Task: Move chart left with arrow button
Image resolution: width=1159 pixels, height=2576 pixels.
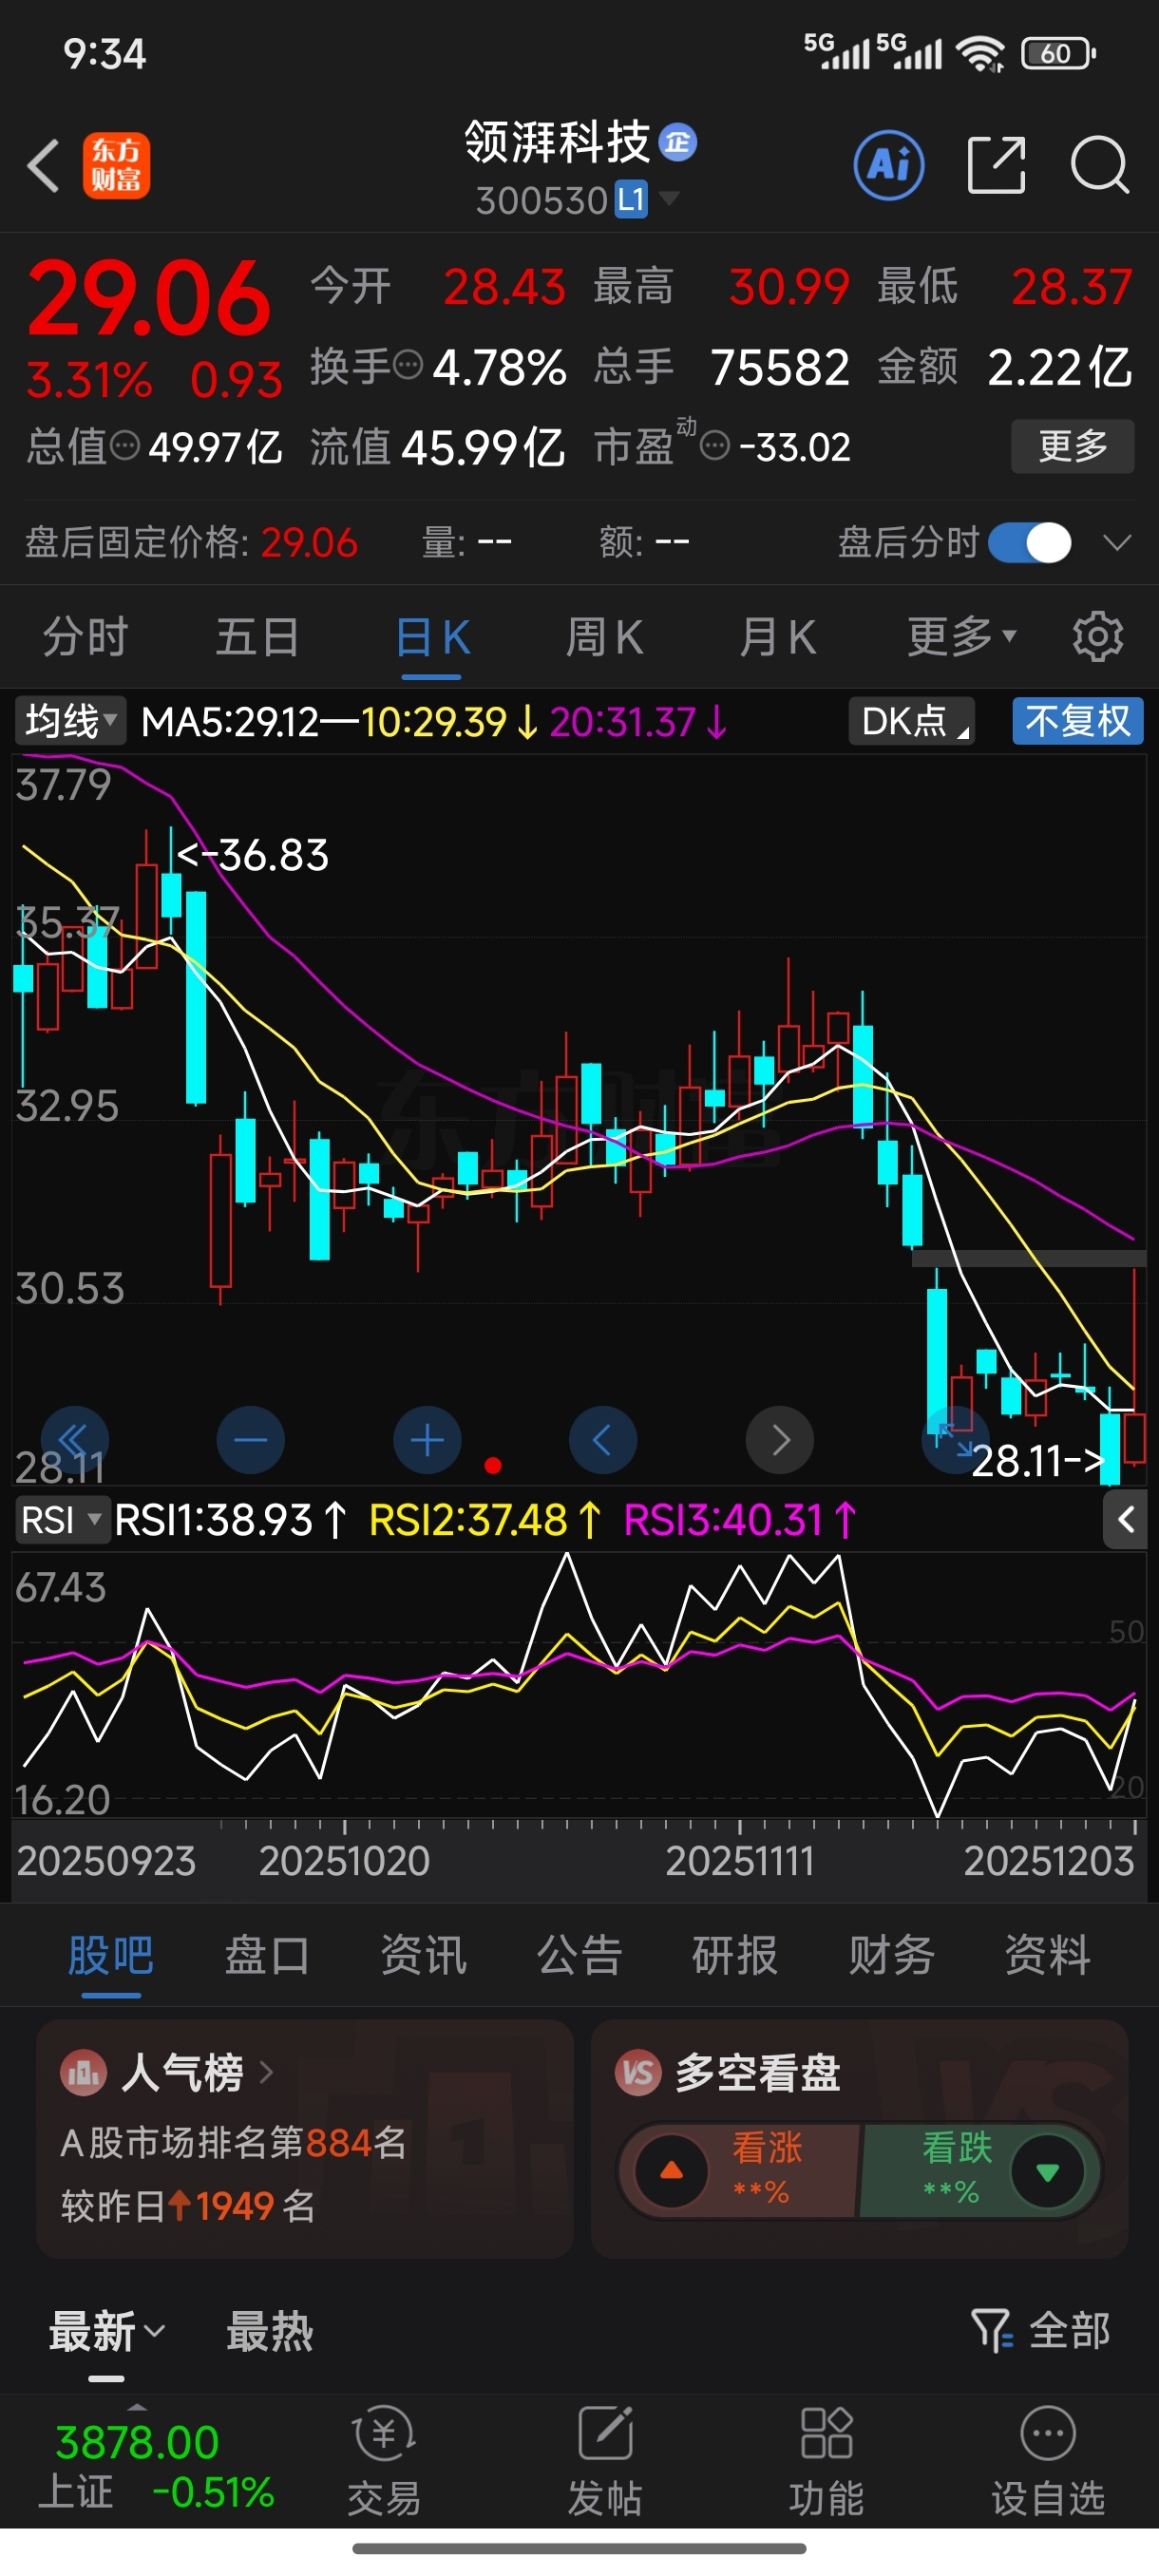Action: (603, 1441)
